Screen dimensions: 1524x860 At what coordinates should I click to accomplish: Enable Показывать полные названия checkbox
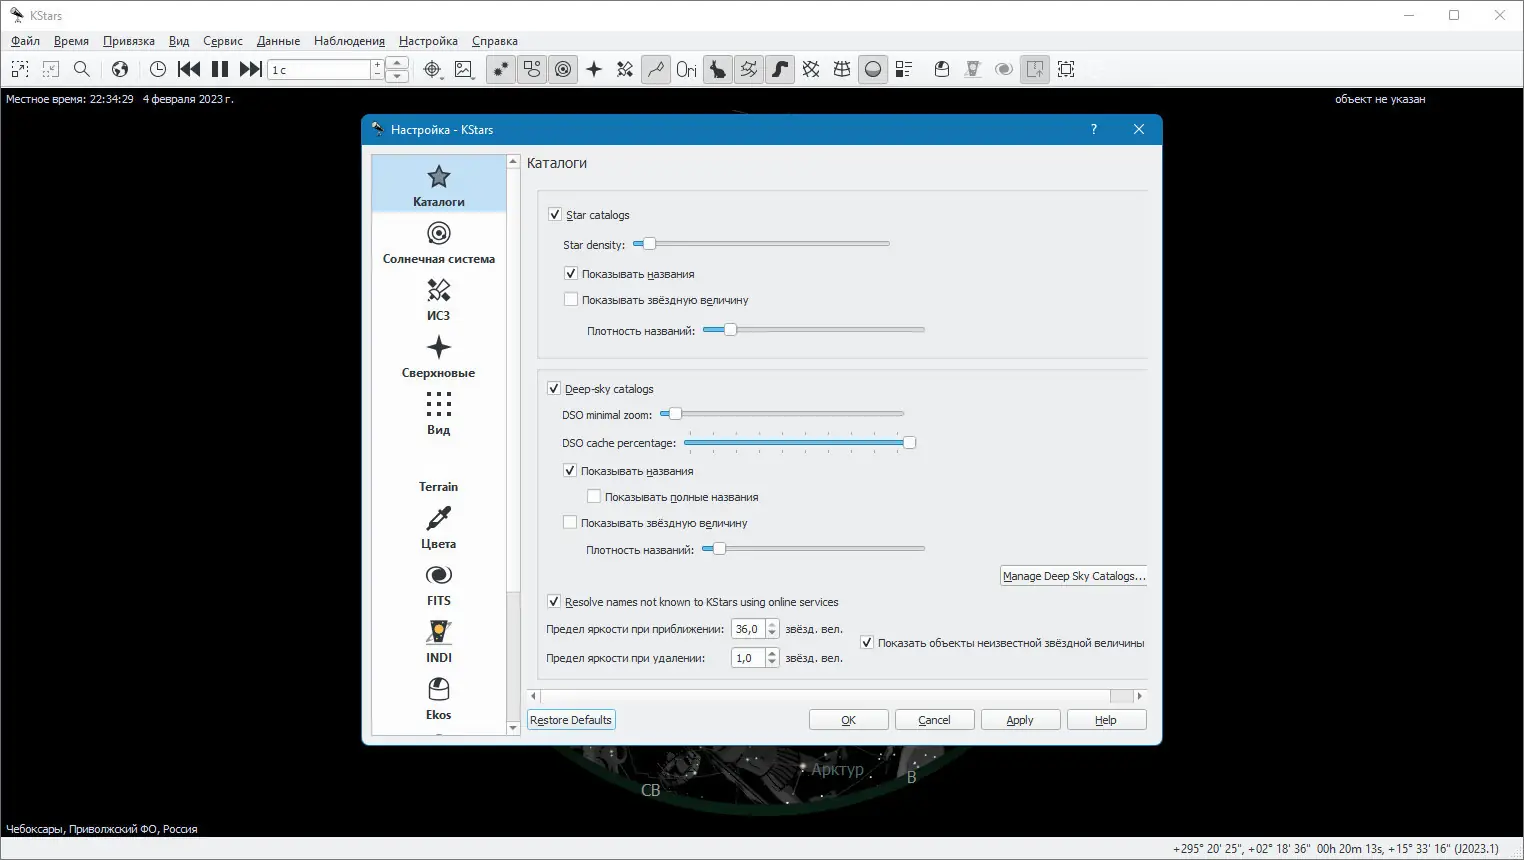click(x=594, y=496)
